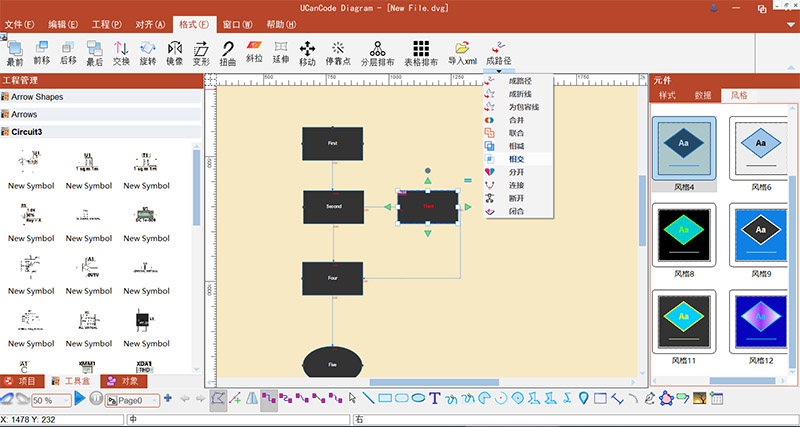Switch to the 对象 bottom tab

coord(123,381)
